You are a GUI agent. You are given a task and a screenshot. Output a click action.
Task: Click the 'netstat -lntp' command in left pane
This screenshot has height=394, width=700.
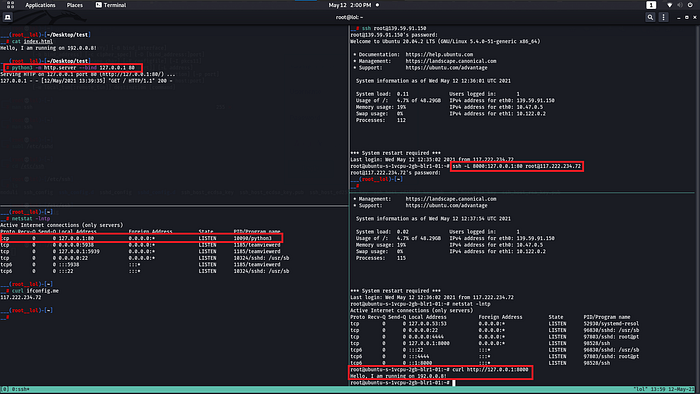coord(31,219)
